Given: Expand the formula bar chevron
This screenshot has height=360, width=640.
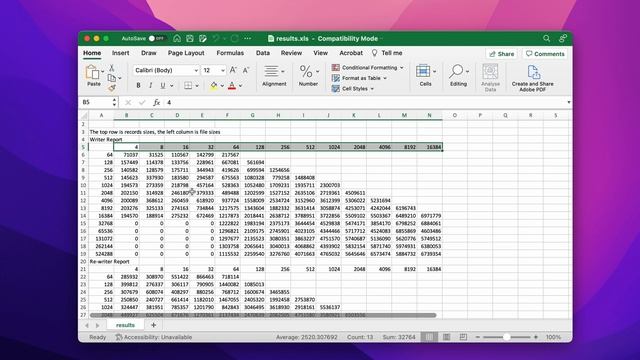Looking at the screenshot, I should coord(569,102).
